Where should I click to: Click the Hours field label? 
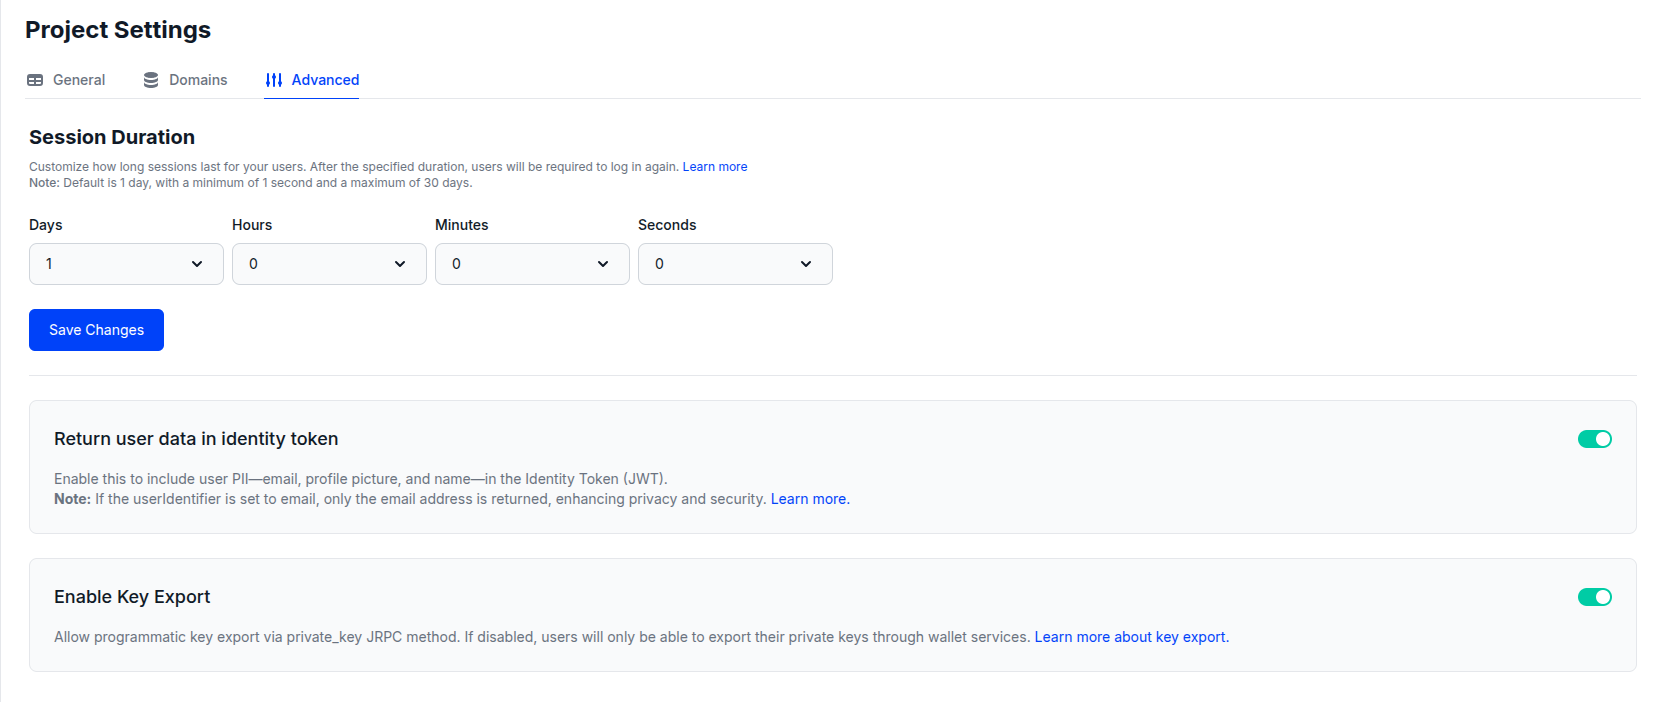(x=252, y=225)
